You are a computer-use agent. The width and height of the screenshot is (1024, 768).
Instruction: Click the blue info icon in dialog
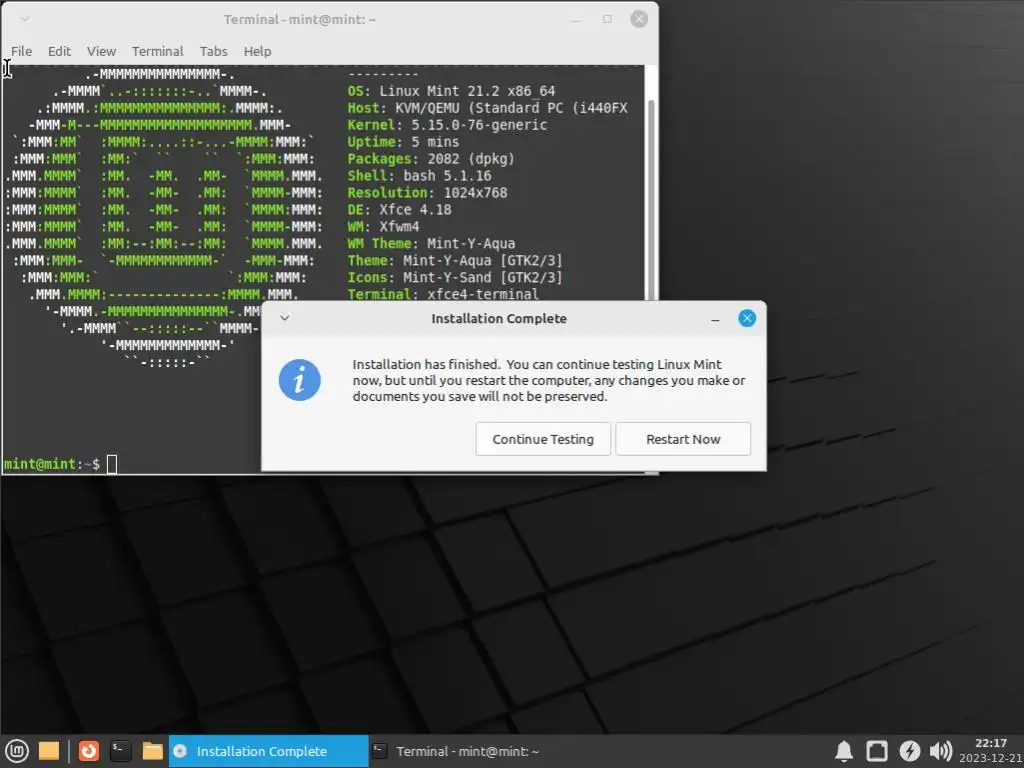pos(300,380)
